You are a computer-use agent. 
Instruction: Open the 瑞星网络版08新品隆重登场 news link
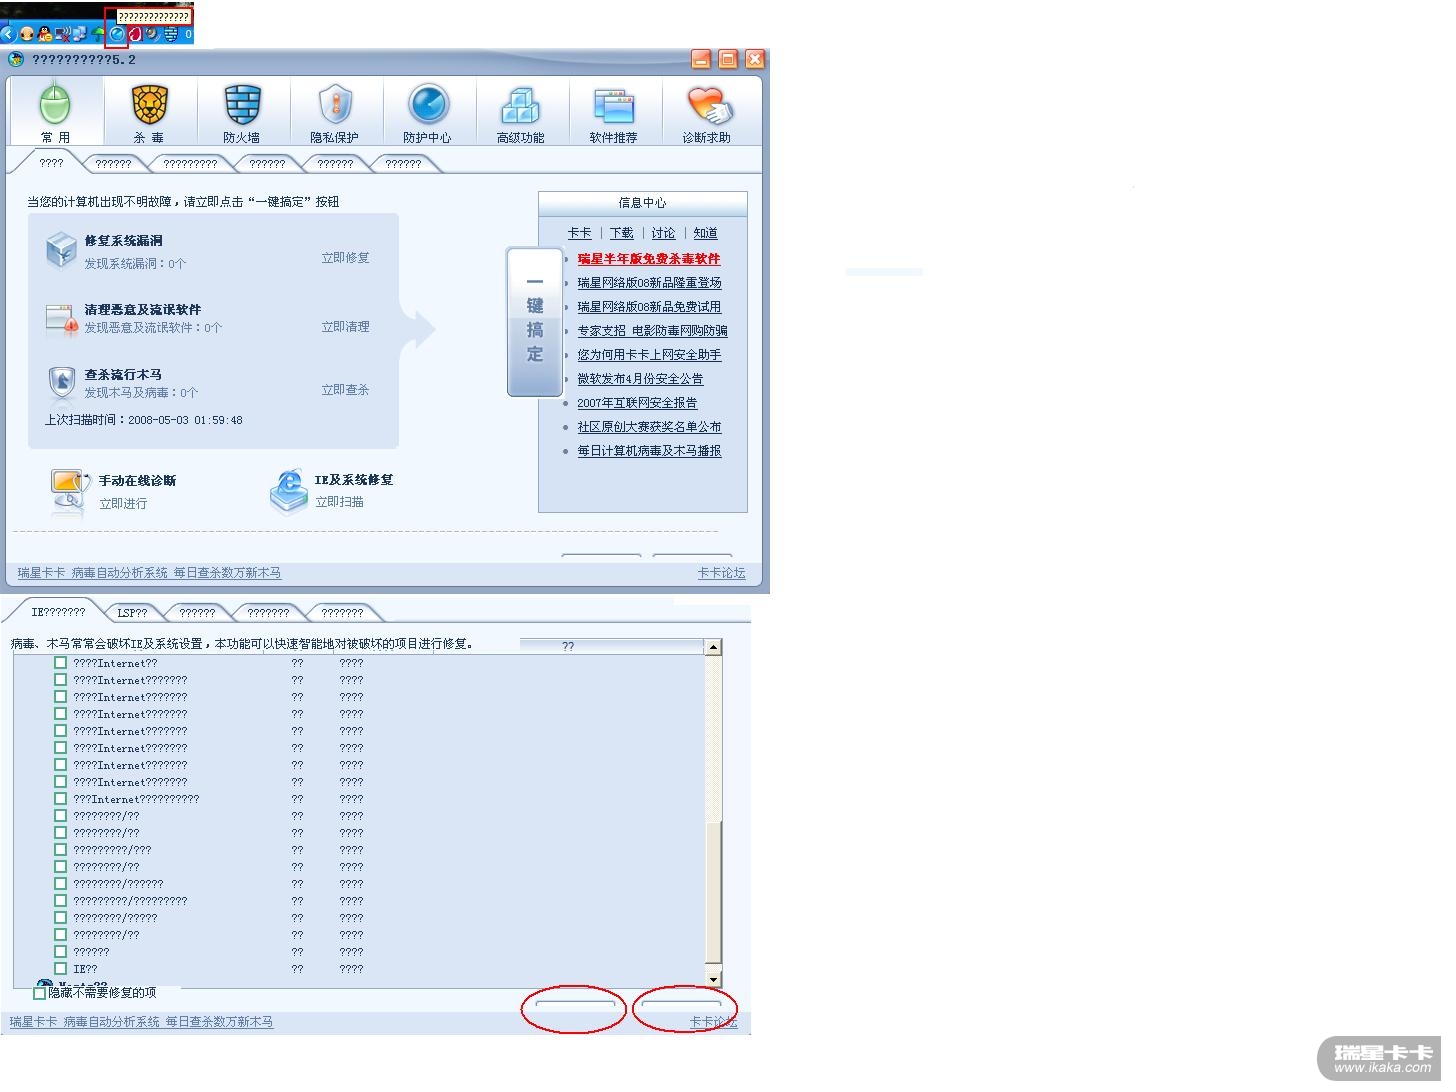(649, 283)
